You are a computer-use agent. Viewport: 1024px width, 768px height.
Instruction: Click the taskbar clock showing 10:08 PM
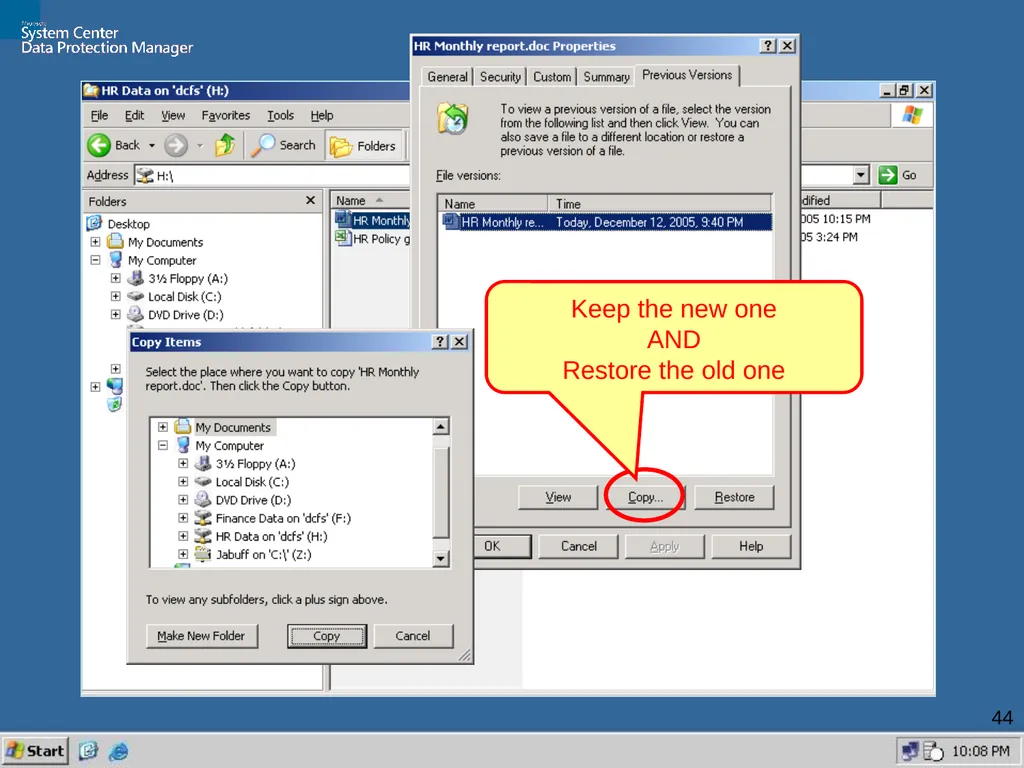click(980, 751)
